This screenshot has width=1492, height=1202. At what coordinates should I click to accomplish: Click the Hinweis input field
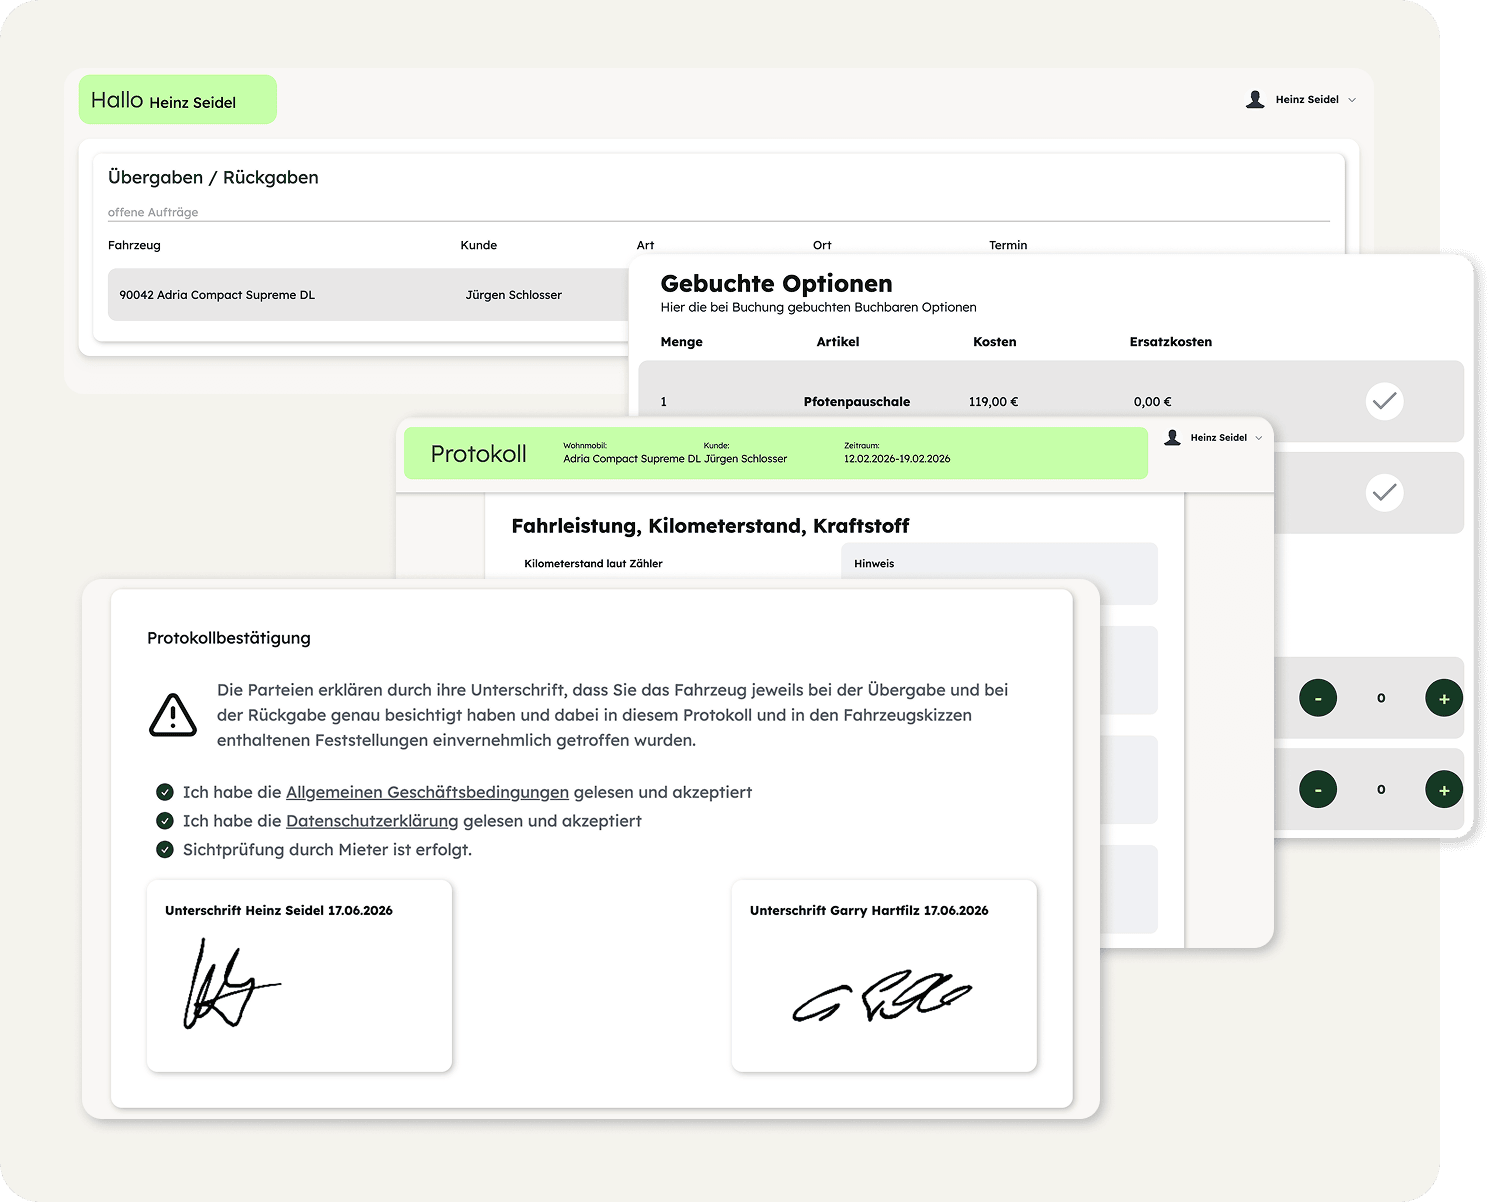999,582
